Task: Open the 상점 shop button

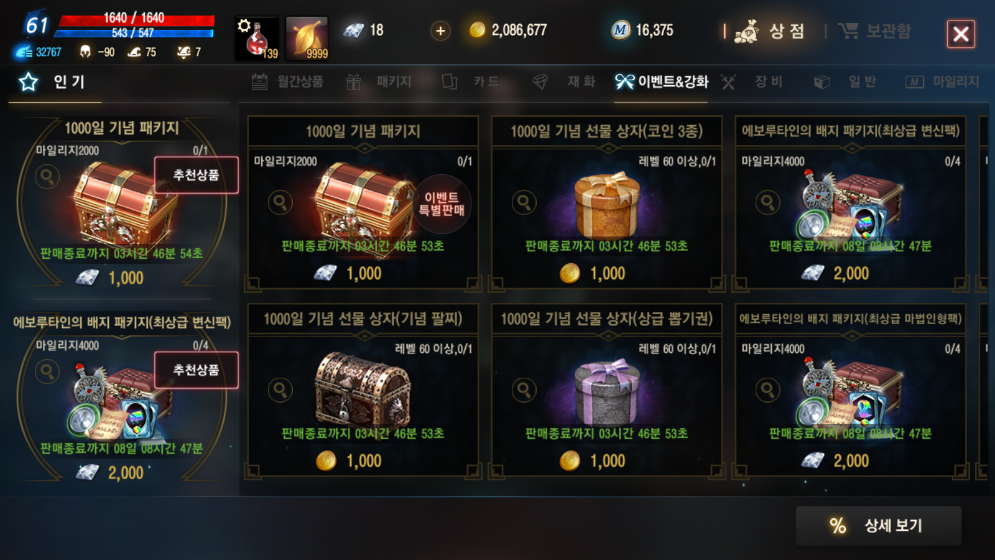Action: click(769, 30)
